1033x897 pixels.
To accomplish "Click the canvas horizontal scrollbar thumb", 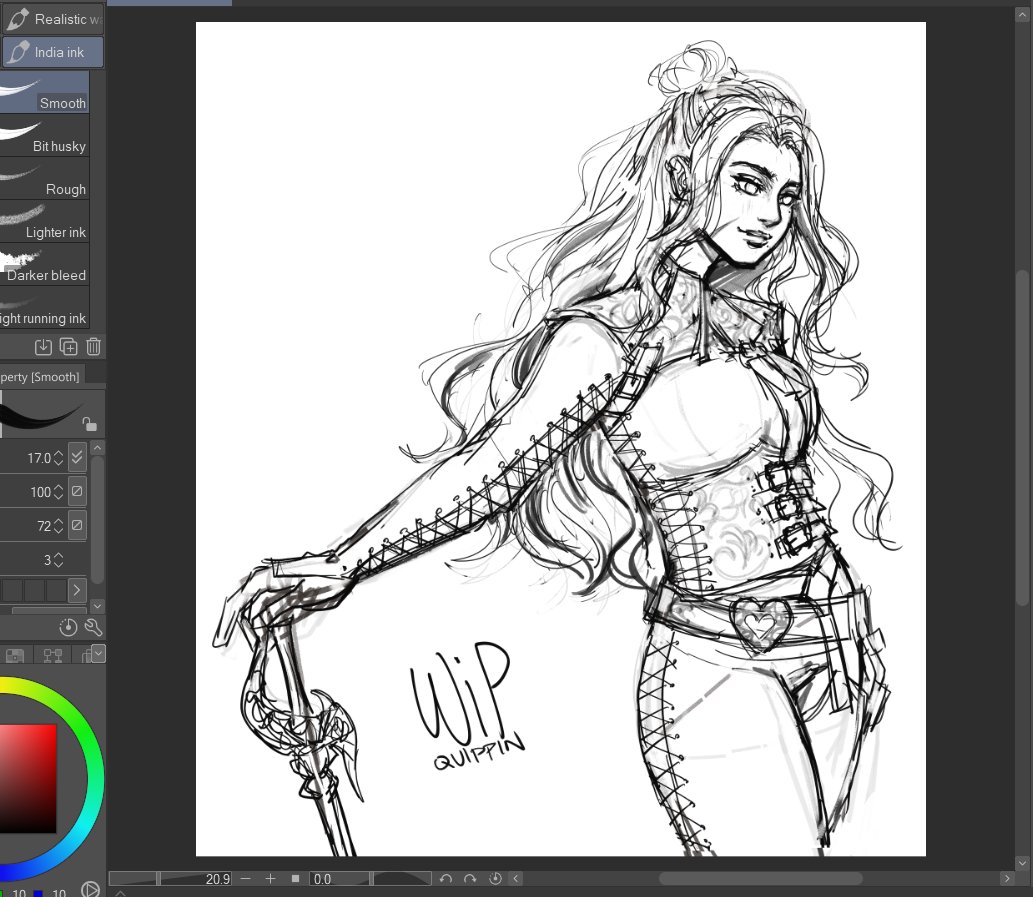I will [761, 879].
